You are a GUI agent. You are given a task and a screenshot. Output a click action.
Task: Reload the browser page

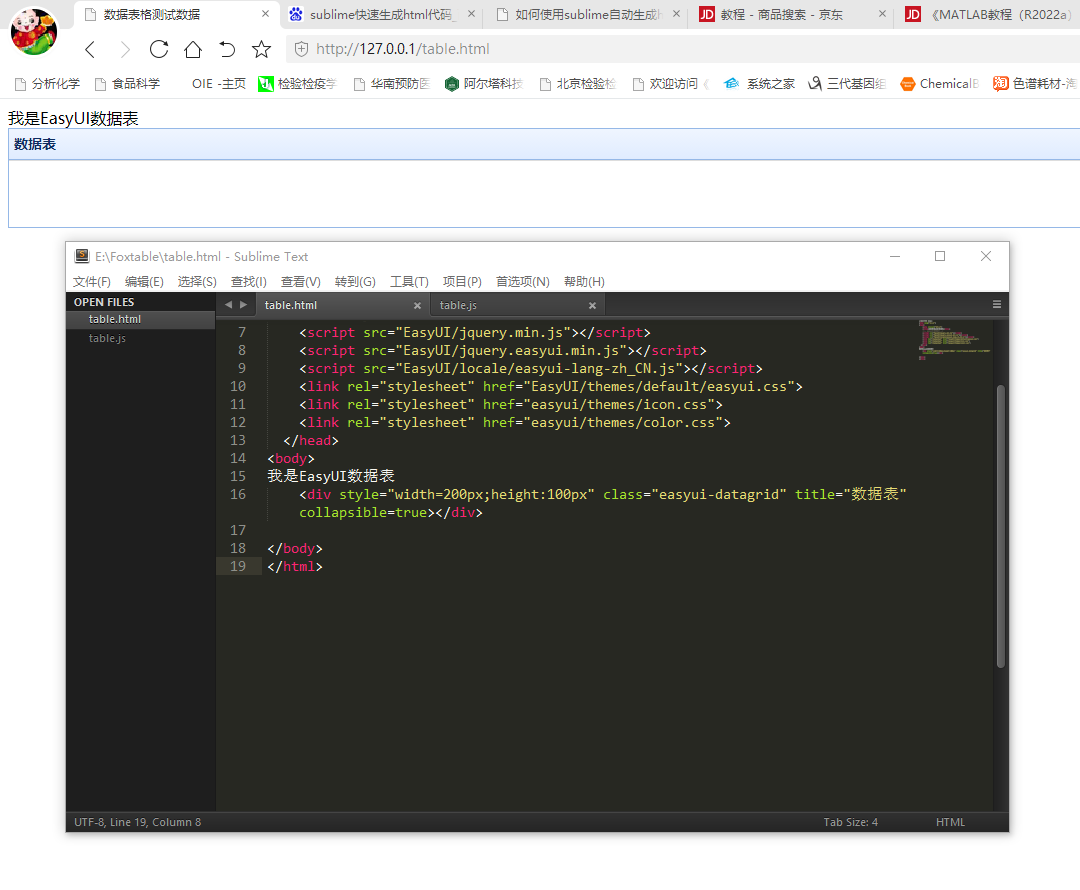point(159,49)
